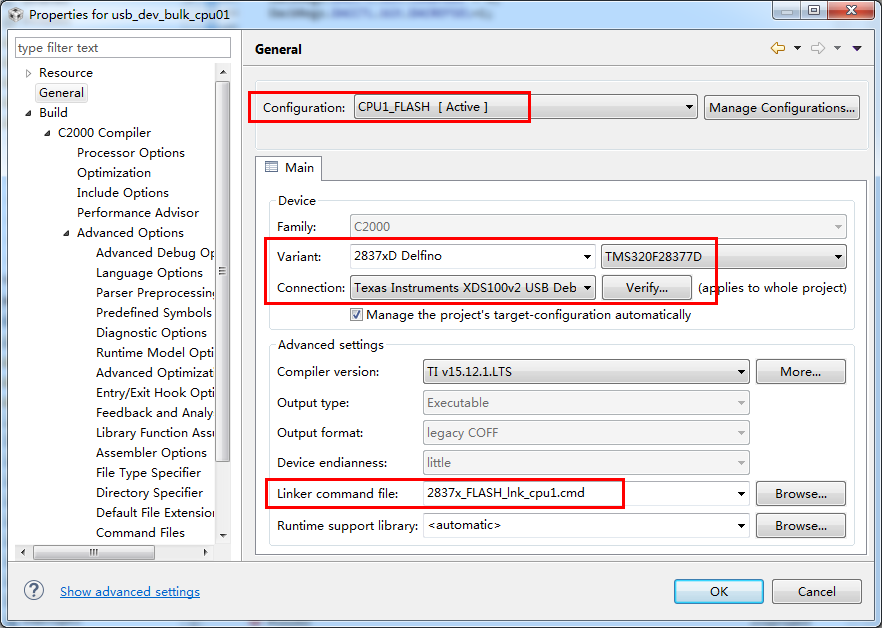Viewport: 882px width, 628px height.
Task: Select Advanced Debug Options in the tree
Action: pyautogui.click(x=155, y=253)
